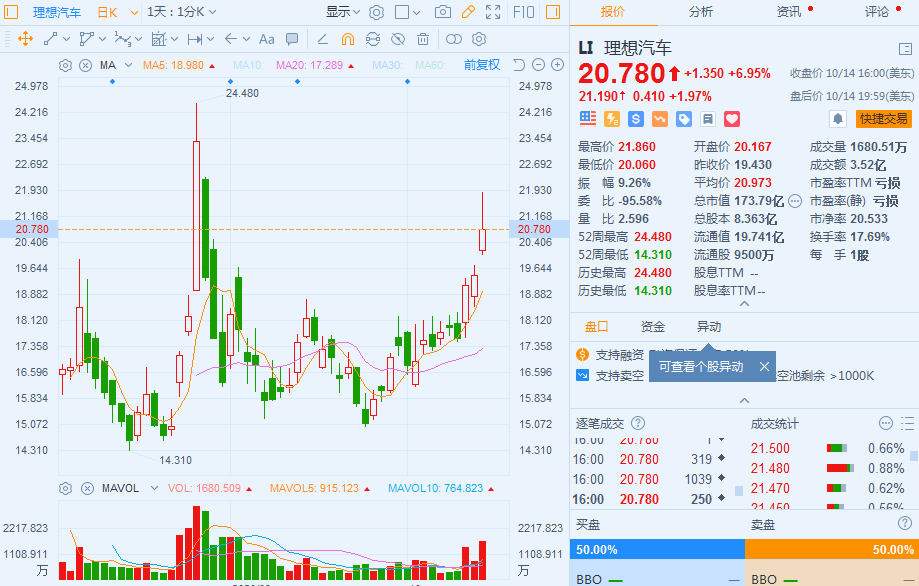Select the magnet snap drawing tool
Screen dimensions: 919x586
[x=348, y=39]
